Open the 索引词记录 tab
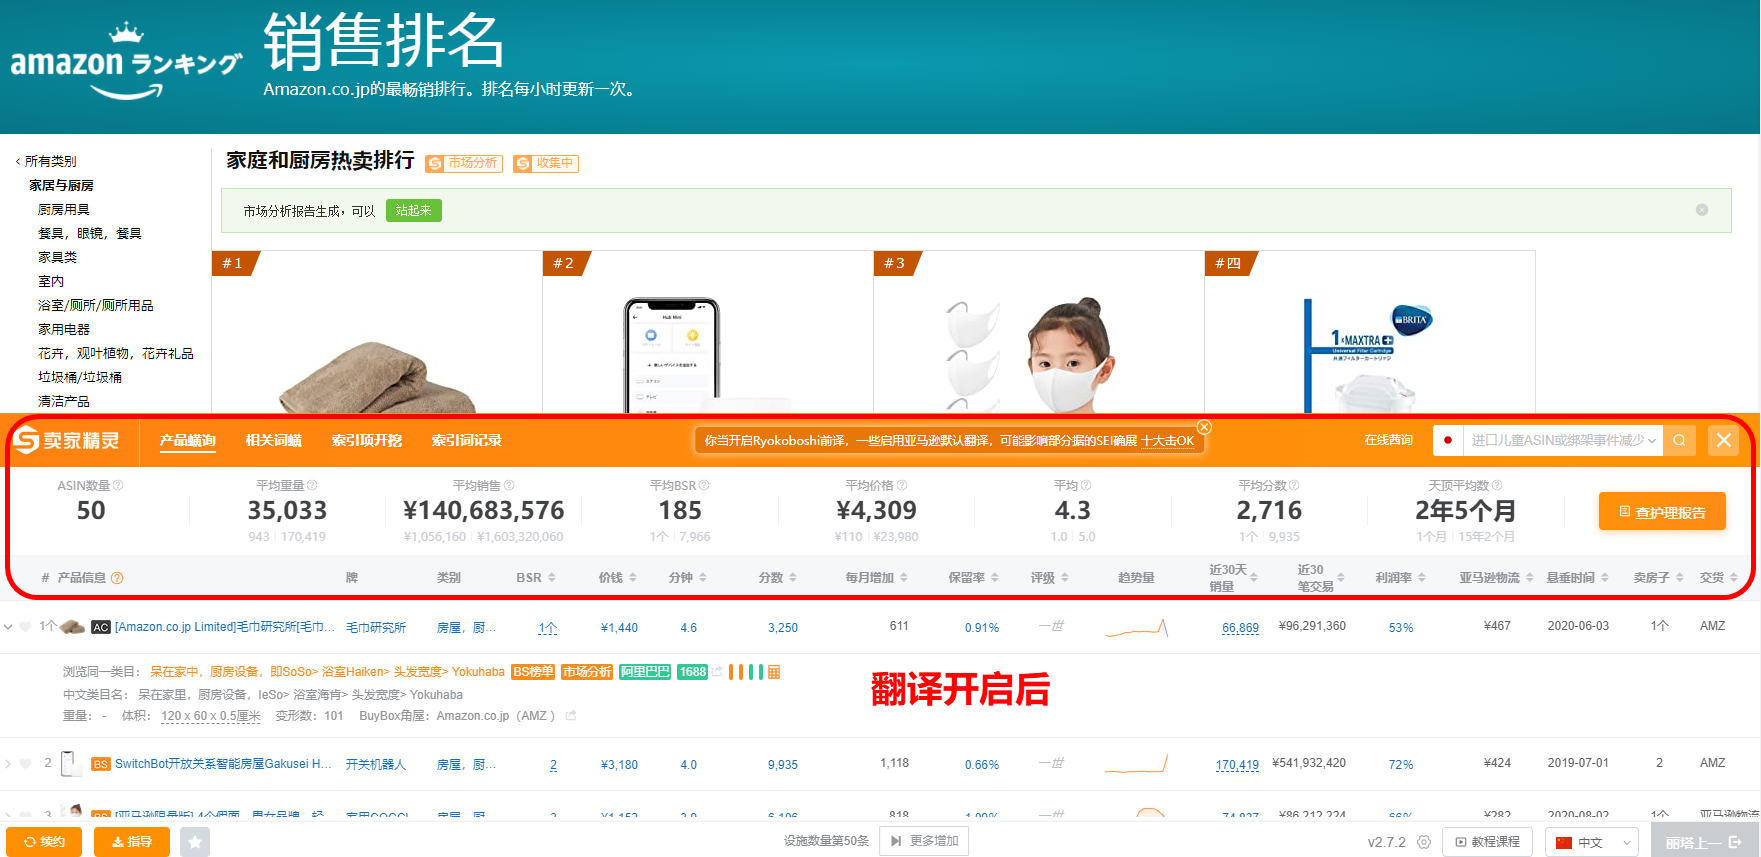Screen dimensions: 1761x857 [x=467, y=440]
